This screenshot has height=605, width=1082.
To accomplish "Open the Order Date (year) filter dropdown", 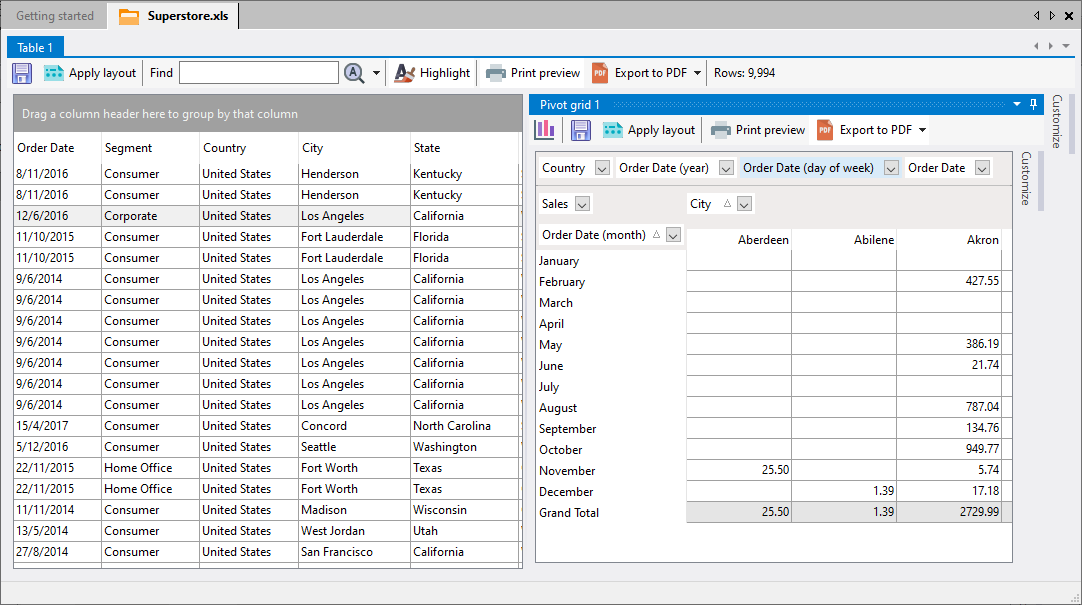I will click(726, 168).
